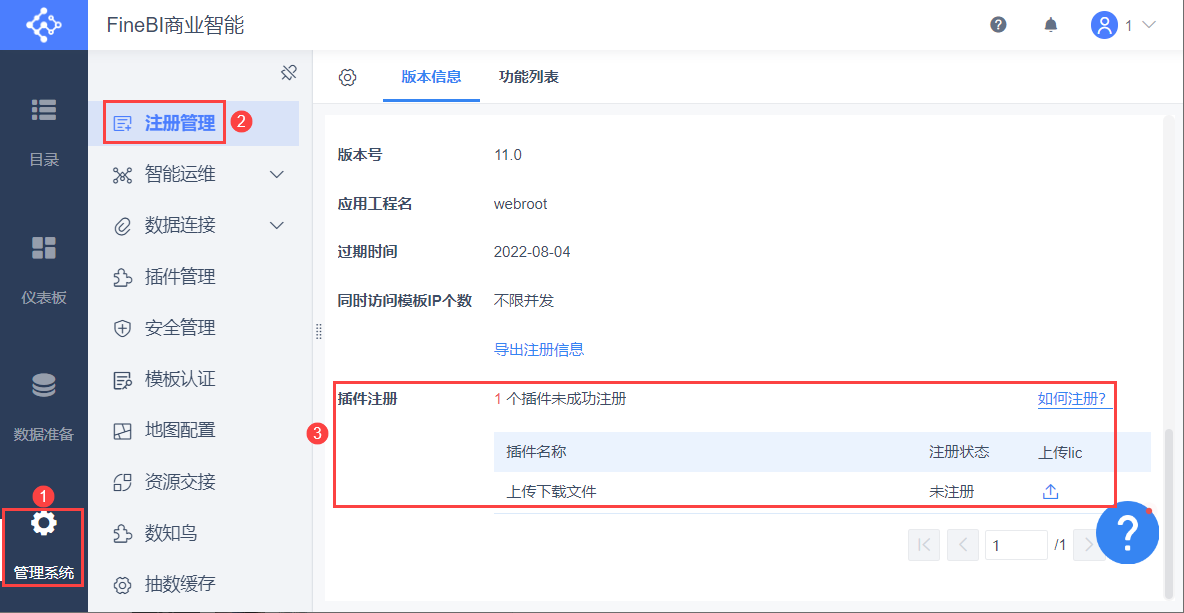Click the 如何注册? link

[1074, 399]
